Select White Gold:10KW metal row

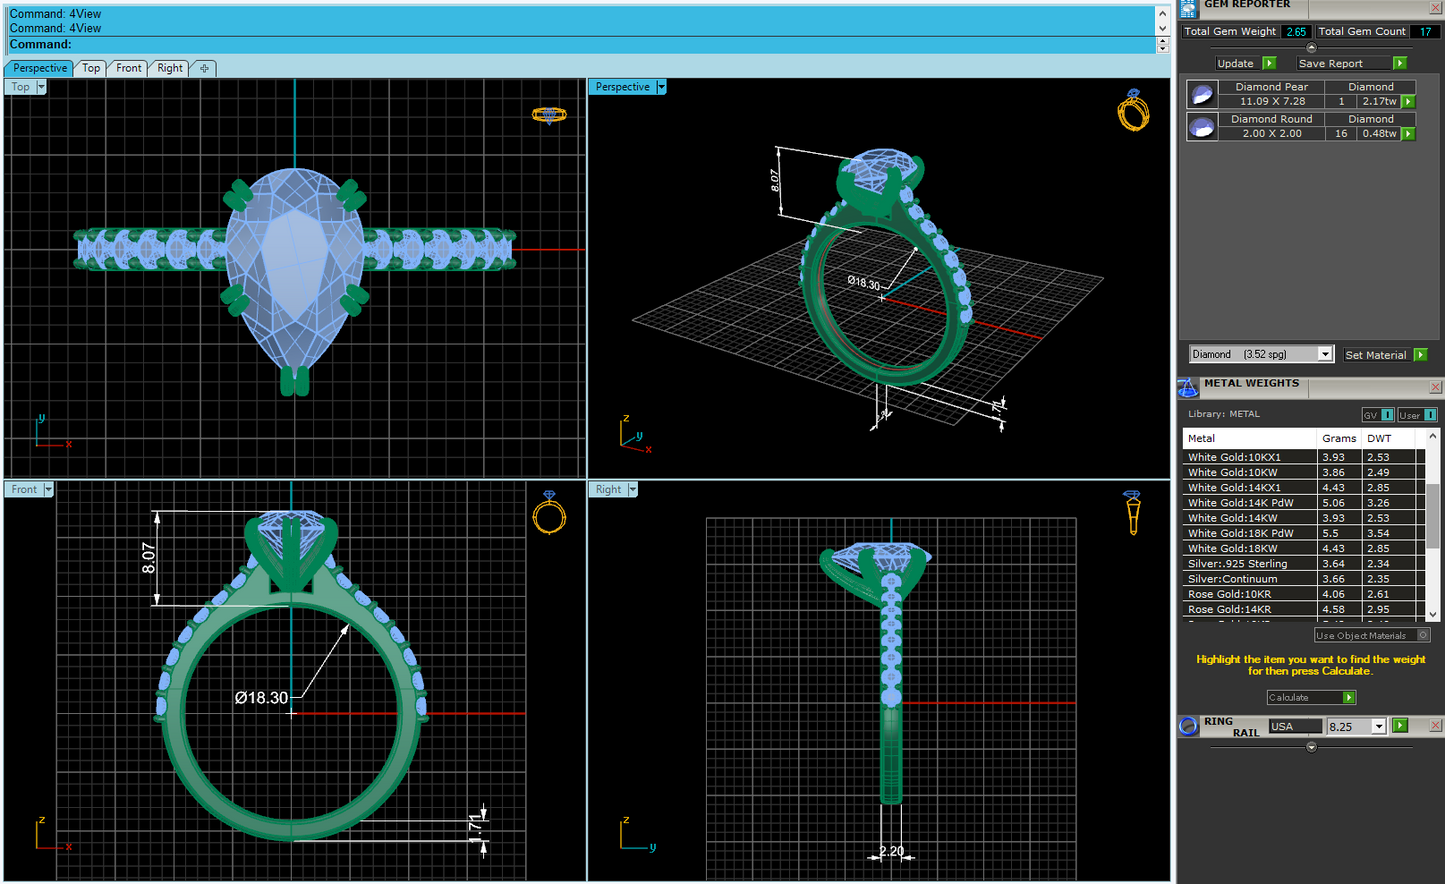click(x=1304, y=472)
